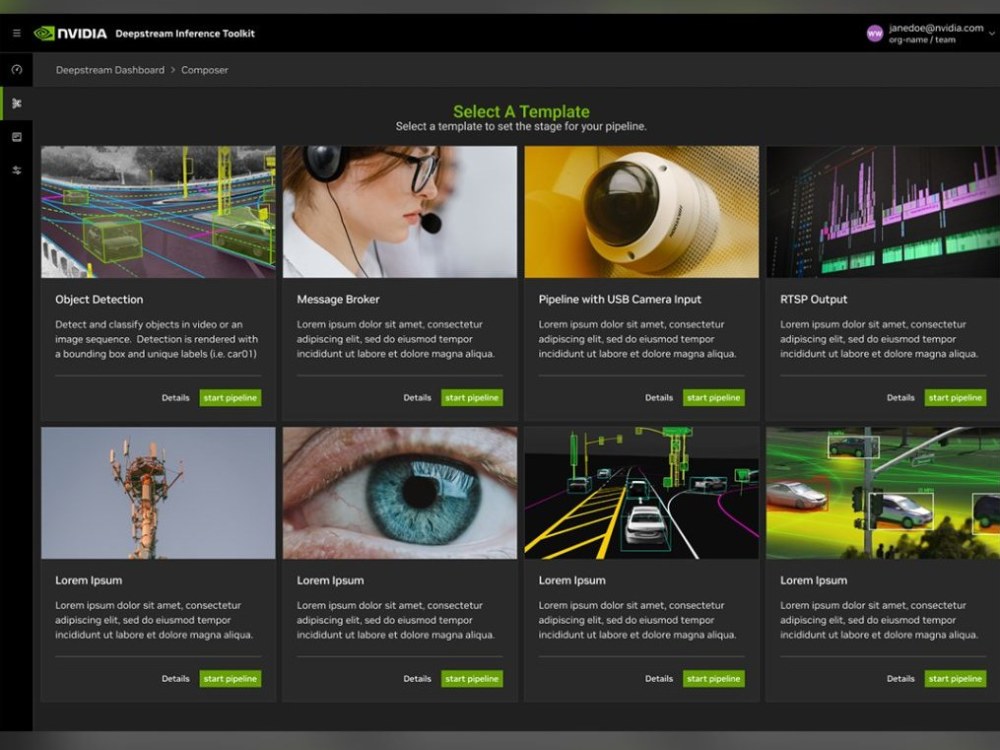View Details of Object Detection
The height and width of the screenshot is (750, 1000).
pyautogui.click(x=175, y=398)
